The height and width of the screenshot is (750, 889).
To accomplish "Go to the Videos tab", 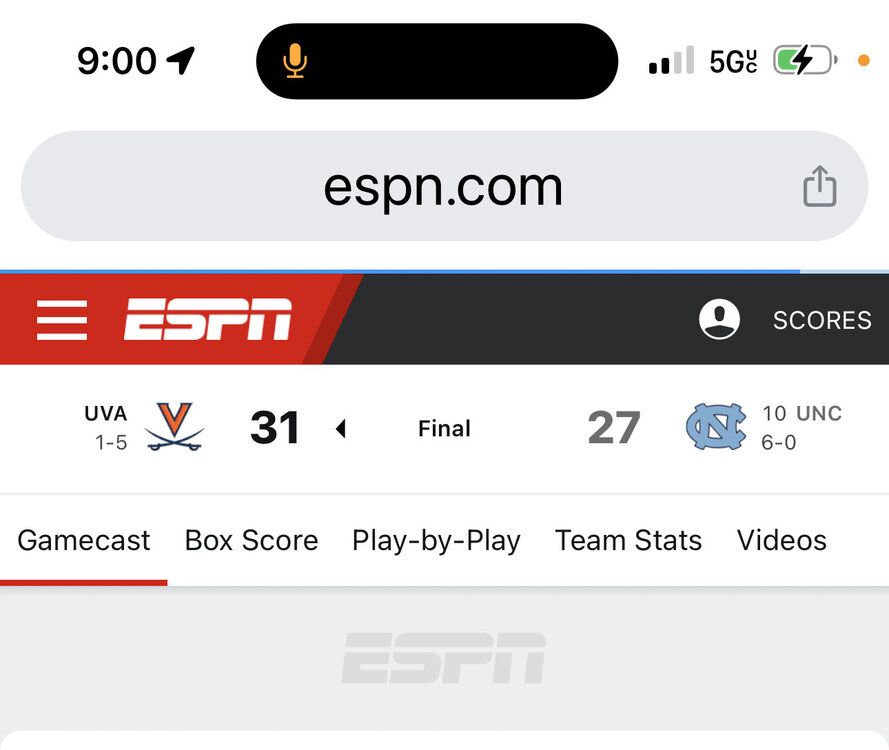I will (781, 541).
